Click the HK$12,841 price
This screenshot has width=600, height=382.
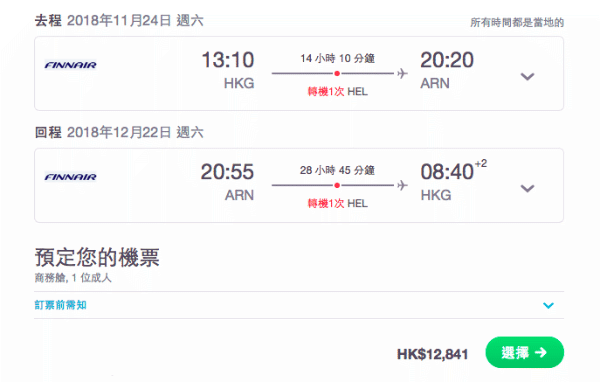432,354
